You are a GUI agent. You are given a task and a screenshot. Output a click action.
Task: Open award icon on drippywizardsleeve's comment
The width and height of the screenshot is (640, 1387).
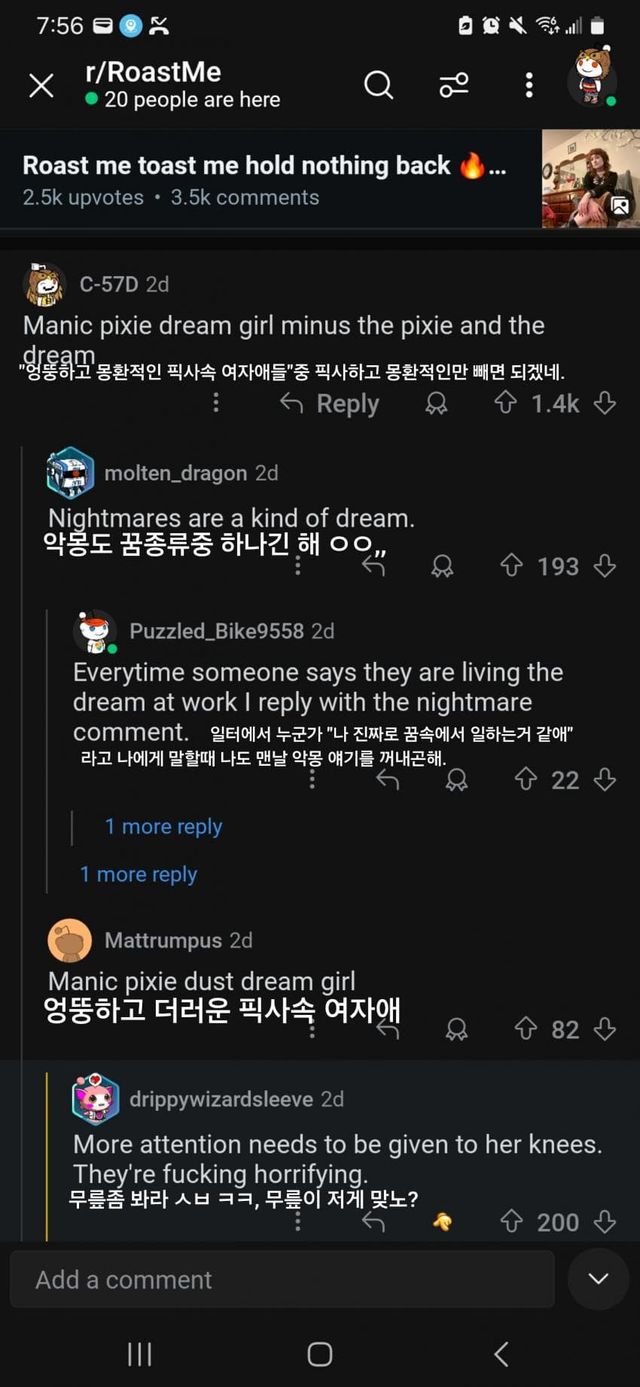(x=441, y=1221)
